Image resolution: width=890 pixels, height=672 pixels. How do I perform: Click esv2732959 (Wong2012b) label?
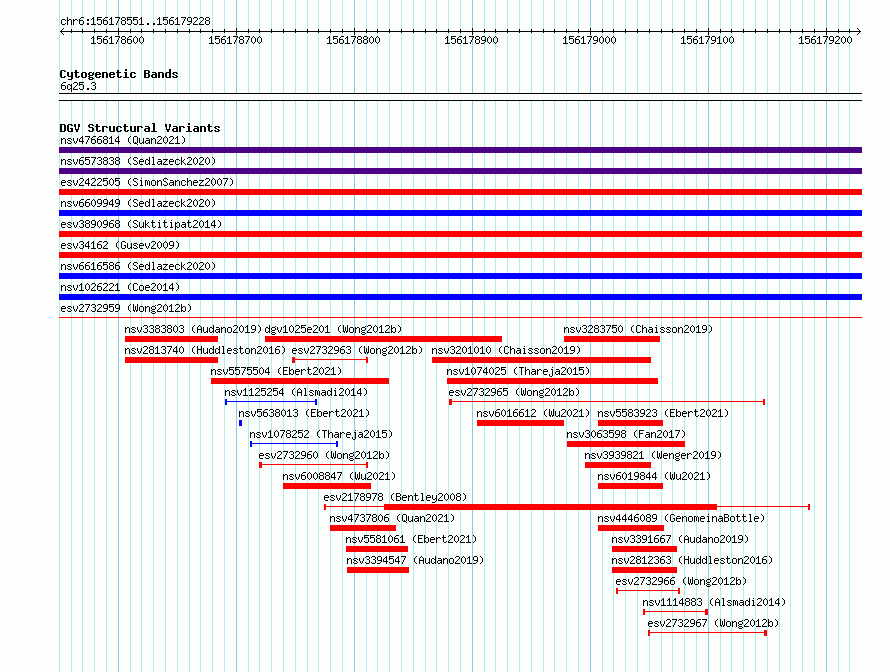click(x=126, y=308)
